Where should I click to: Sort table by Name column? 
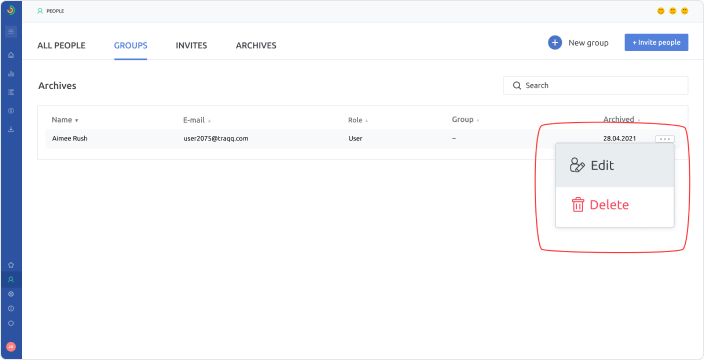65,120
